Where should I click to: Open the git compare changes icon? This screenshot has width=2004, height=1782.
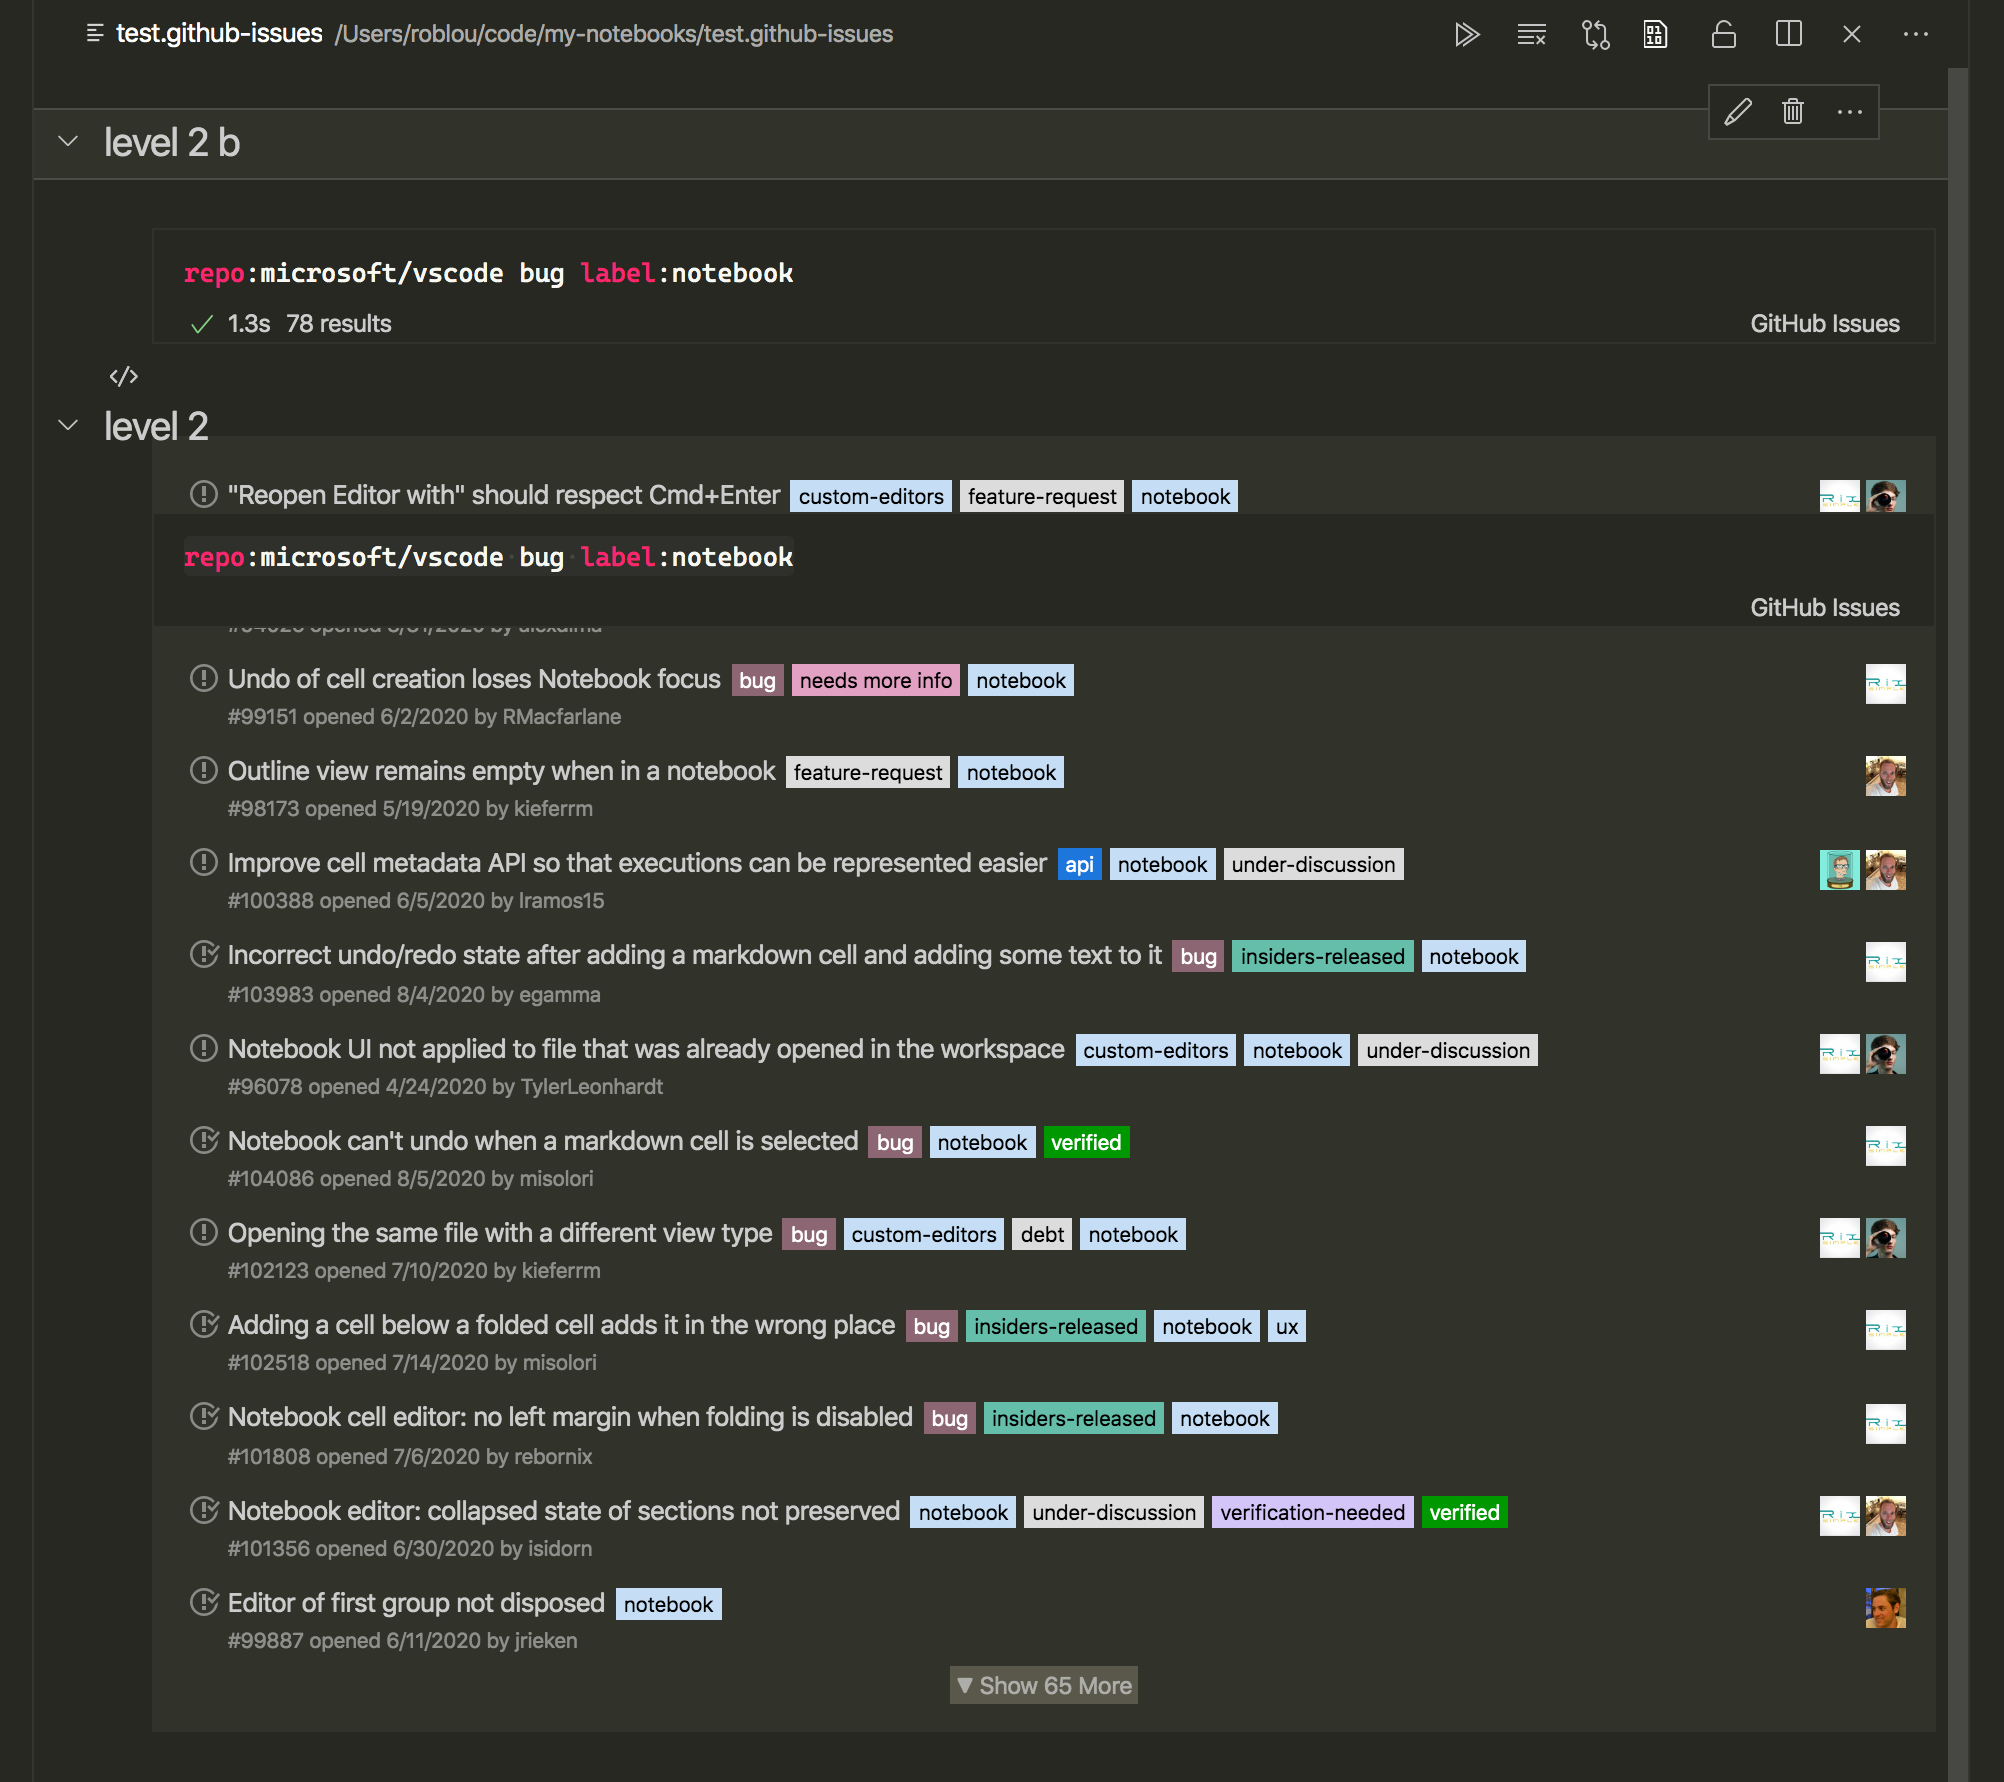click(1596, 35)
